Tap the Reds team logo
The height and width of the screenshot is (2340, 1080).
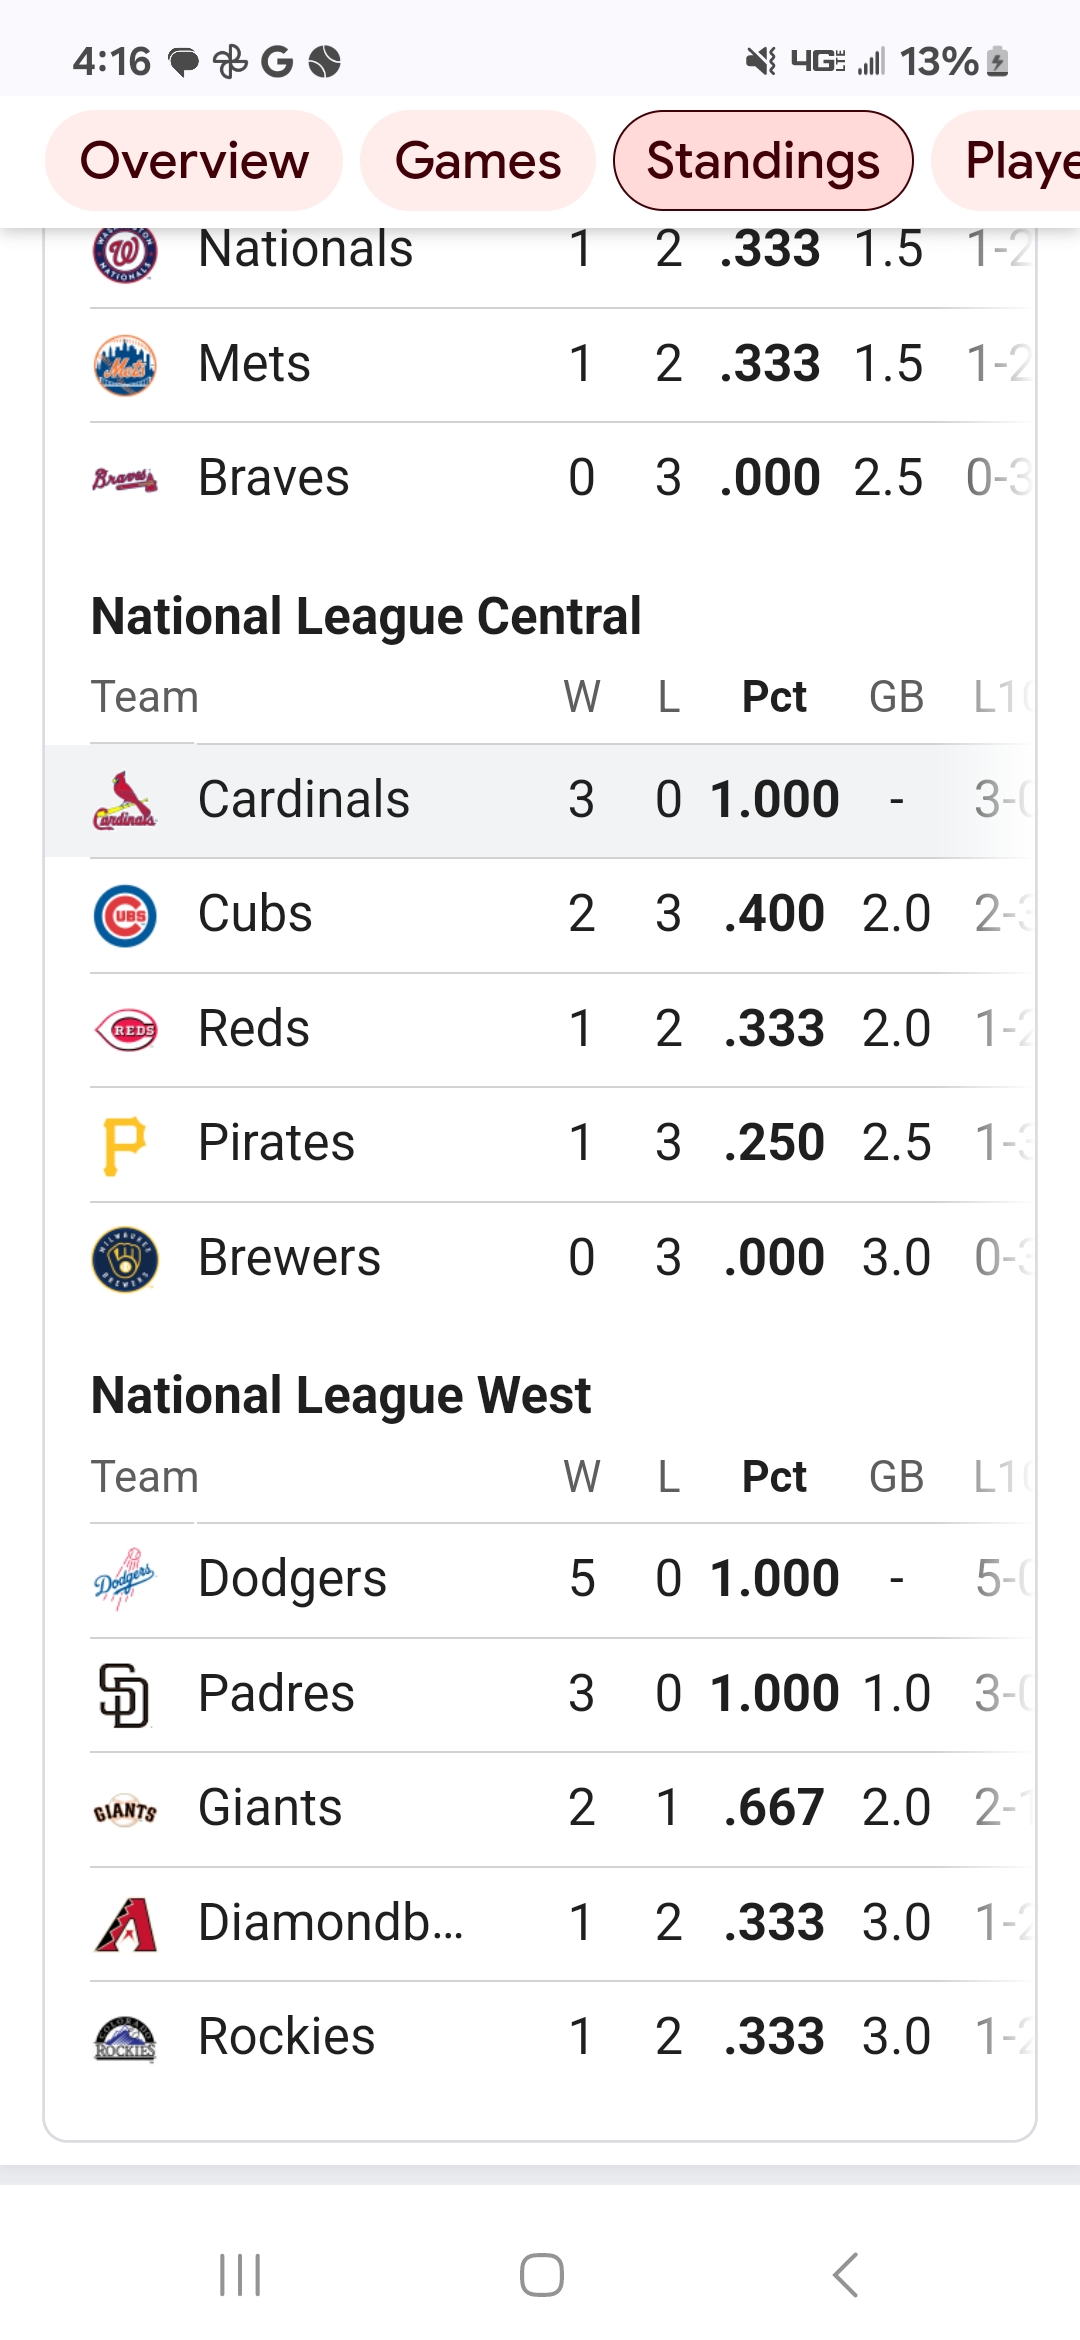[125, 1030]
